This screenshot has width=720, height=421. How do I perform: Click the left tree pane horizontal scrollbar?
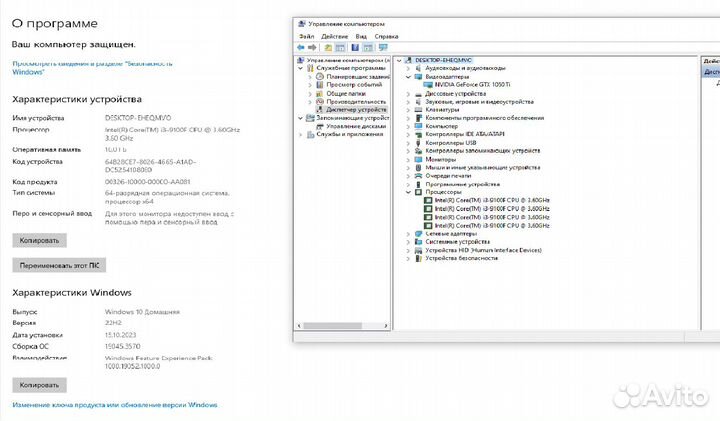tap(333, 326)
